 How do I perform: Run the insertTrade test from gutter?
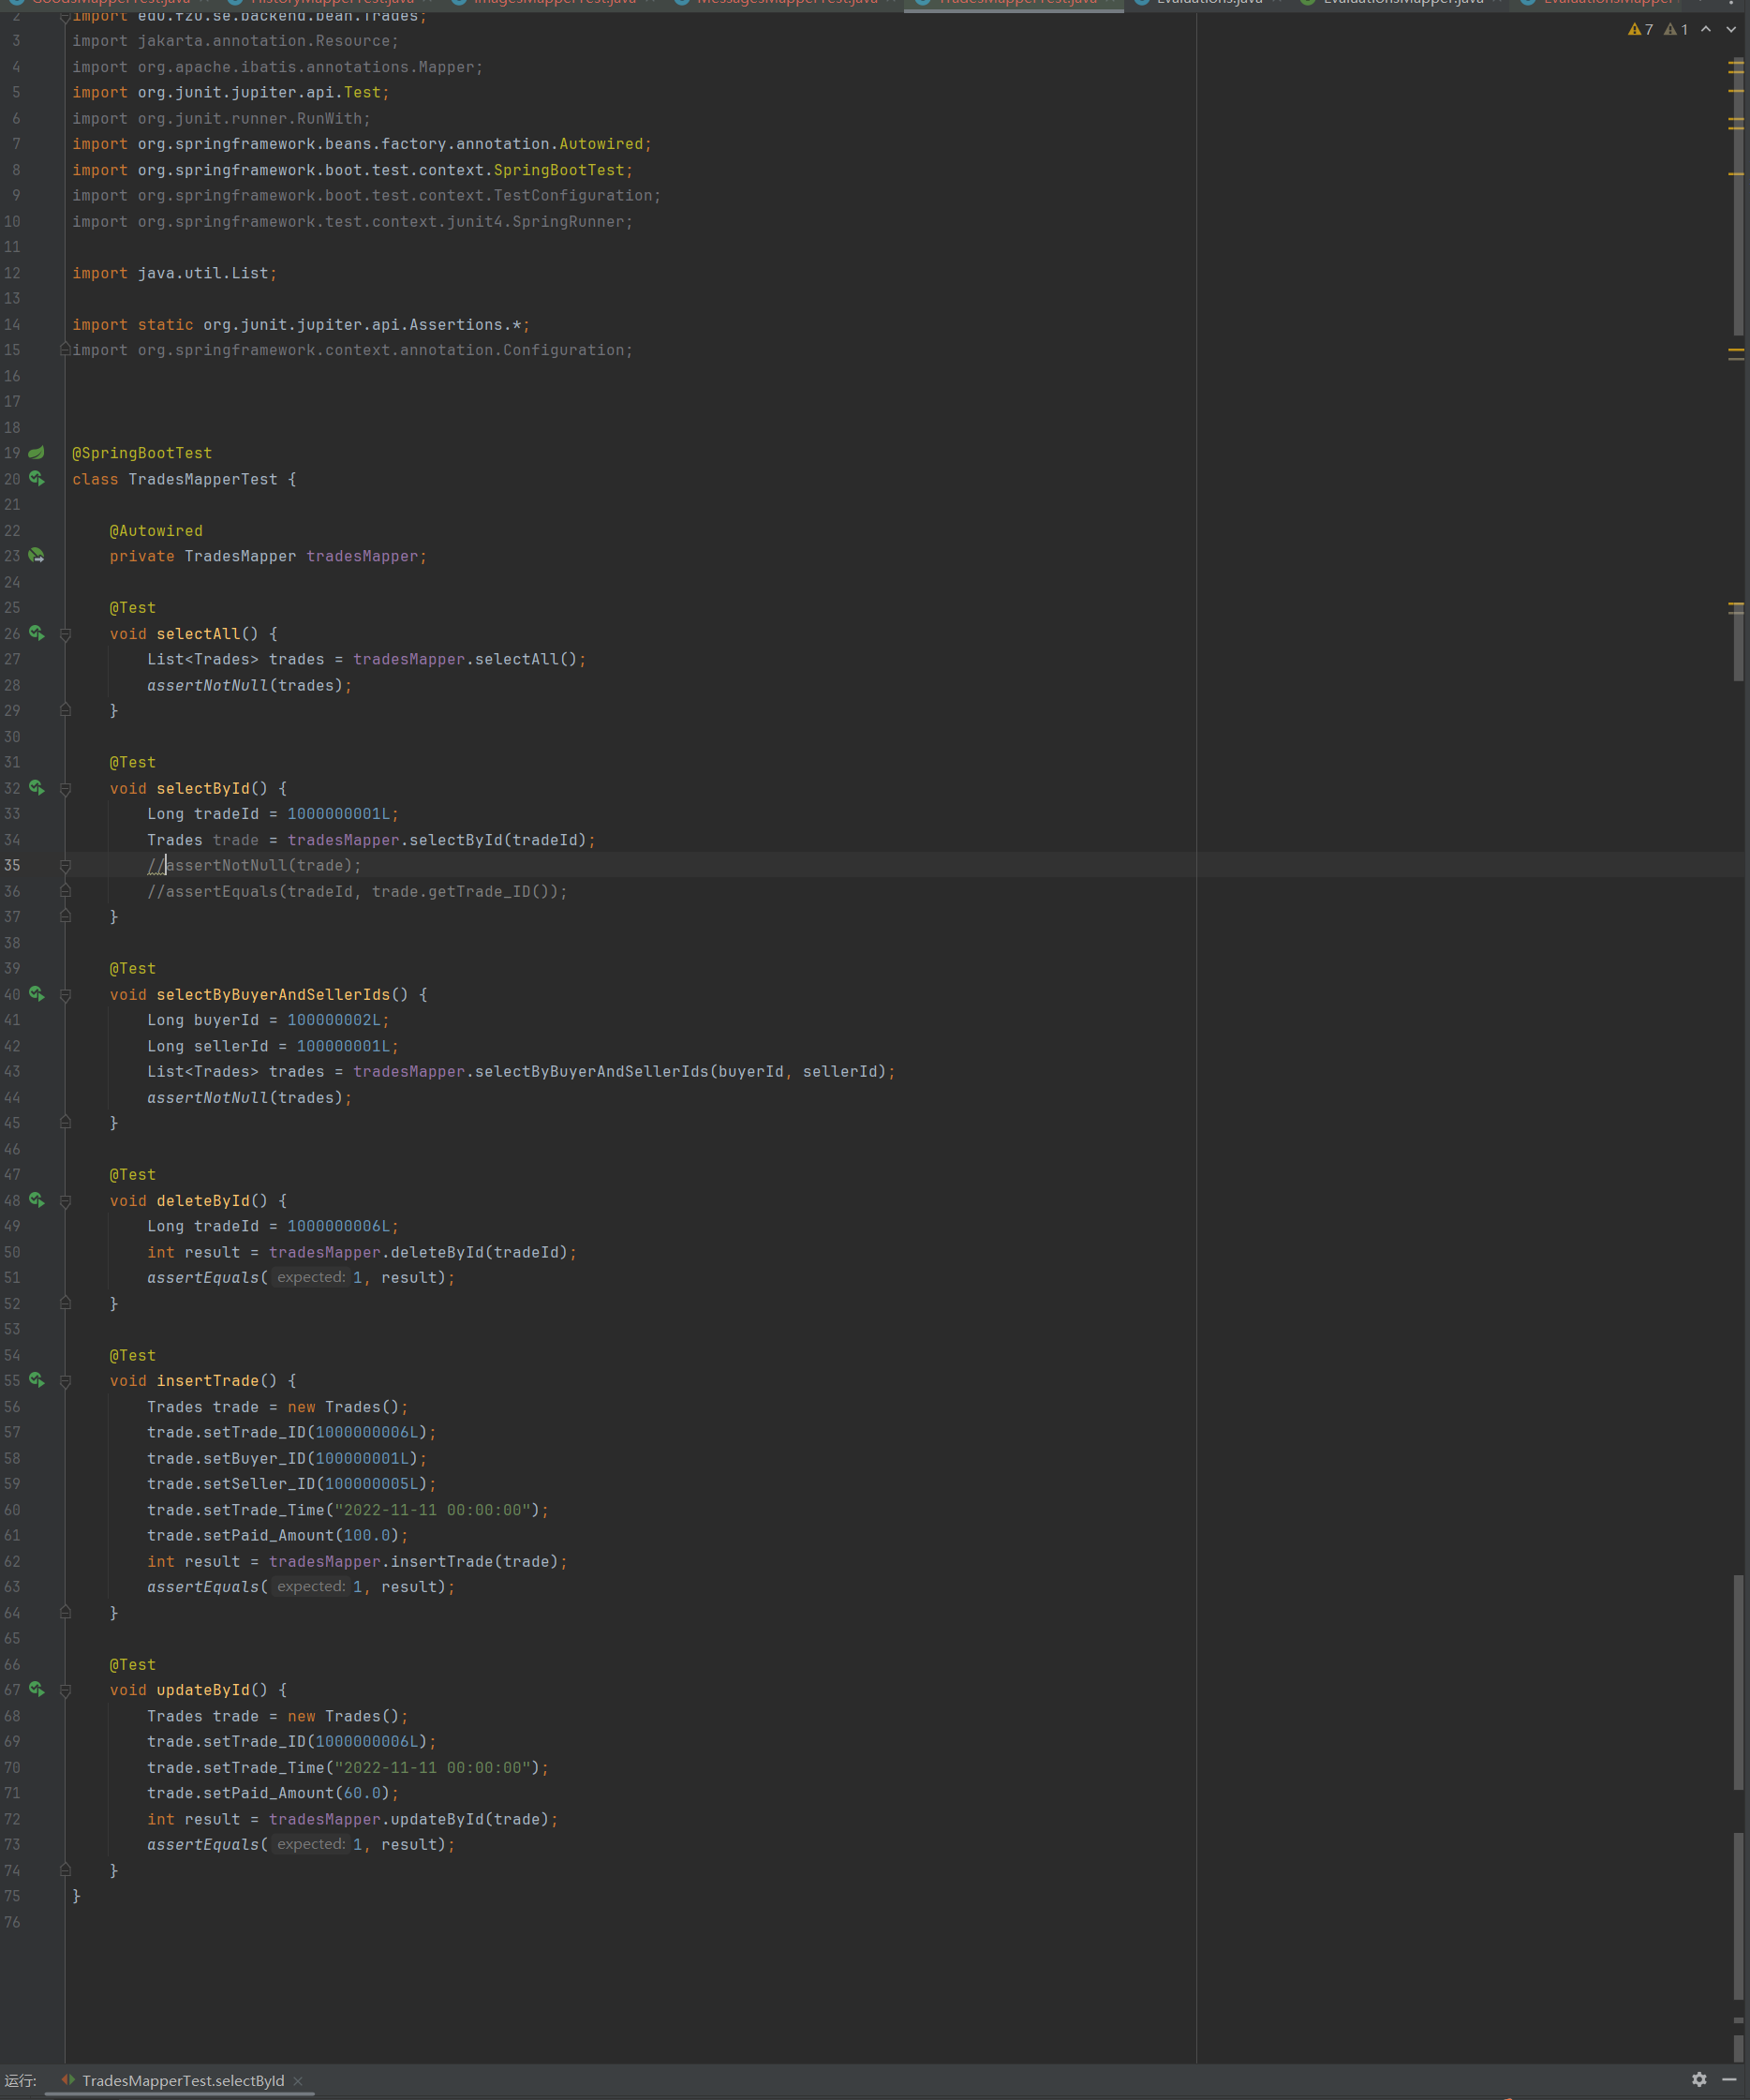(36, 1380)
